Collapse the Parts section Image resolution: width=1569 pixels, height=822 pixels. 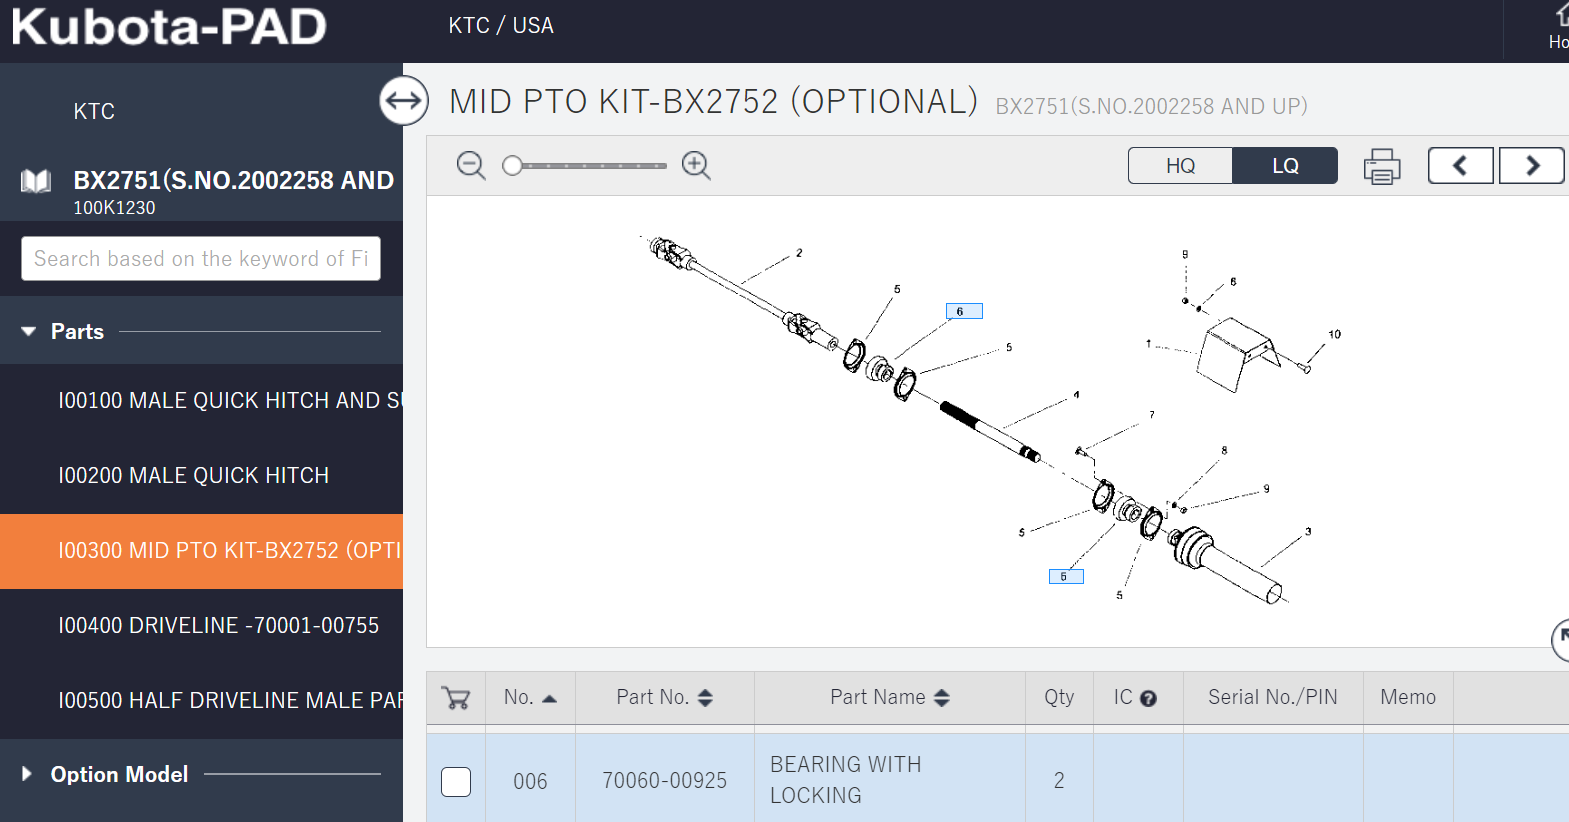coord(29,331)
